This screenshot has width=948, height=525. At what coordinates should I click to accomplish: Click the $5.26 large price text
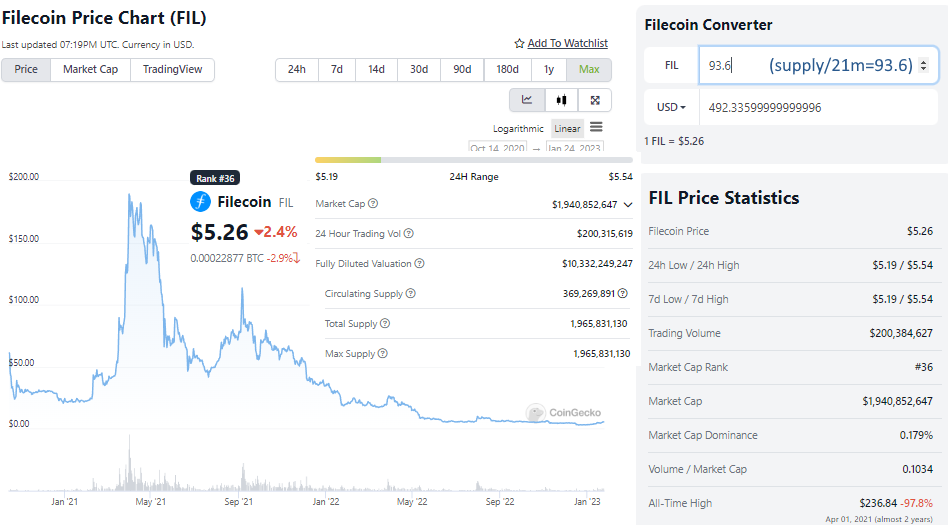pos(219,232)
